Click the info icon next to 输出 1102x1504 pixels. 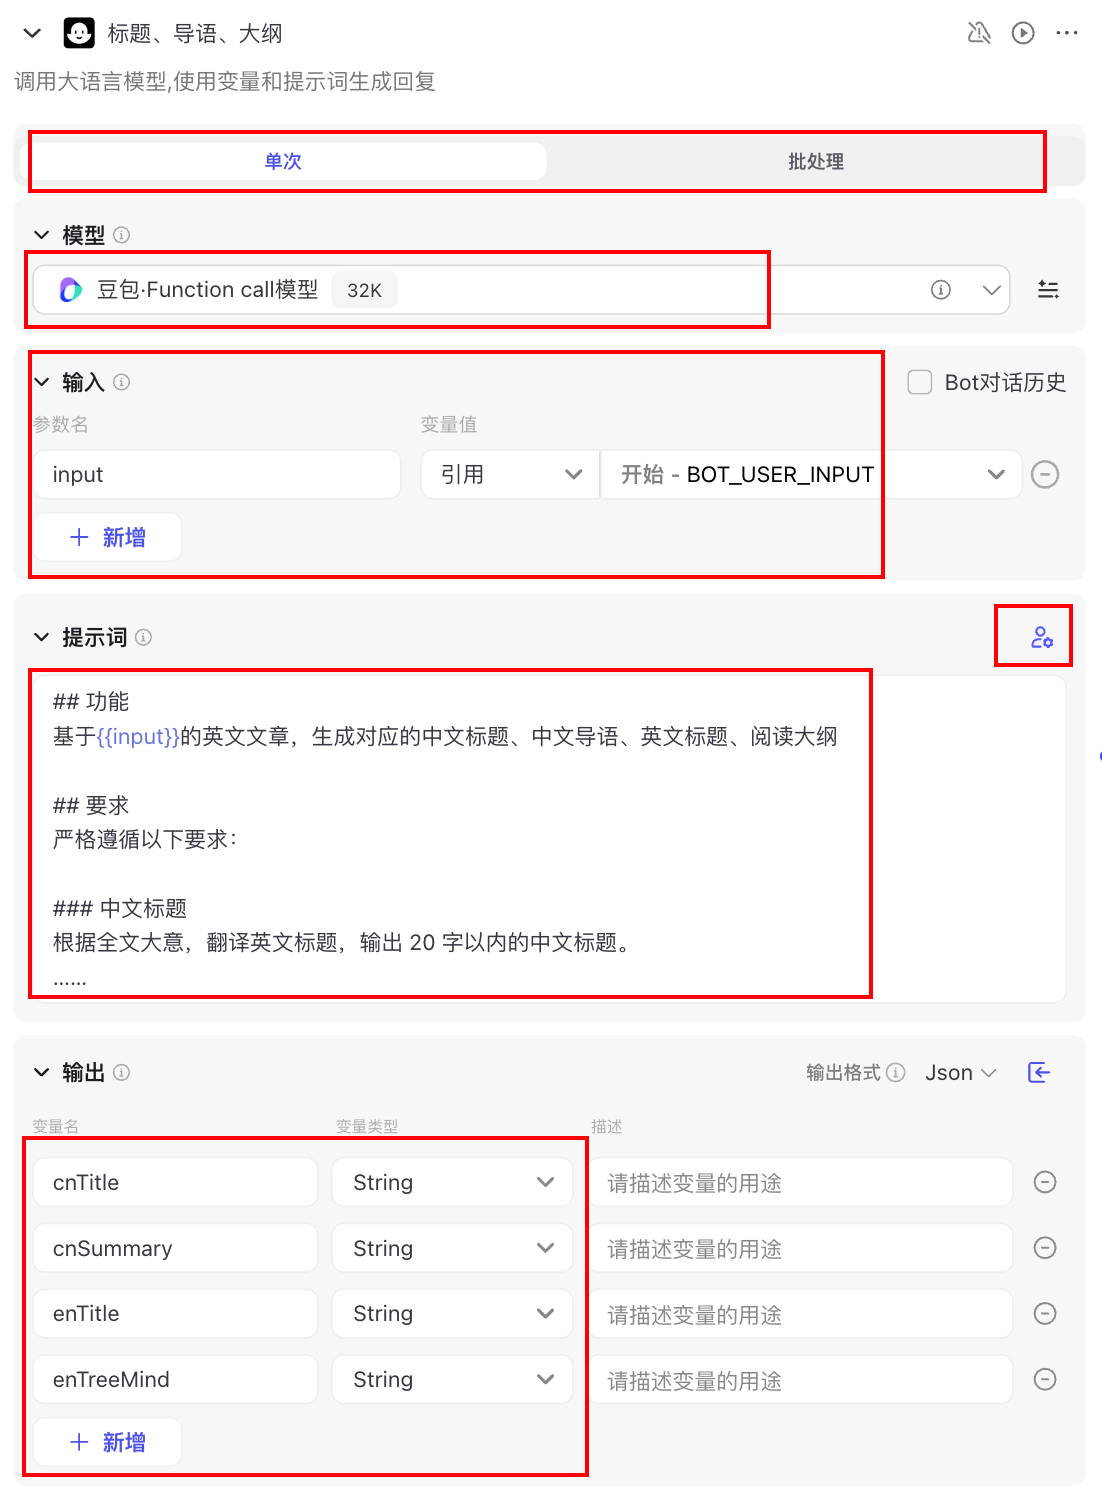point(122,1072)
